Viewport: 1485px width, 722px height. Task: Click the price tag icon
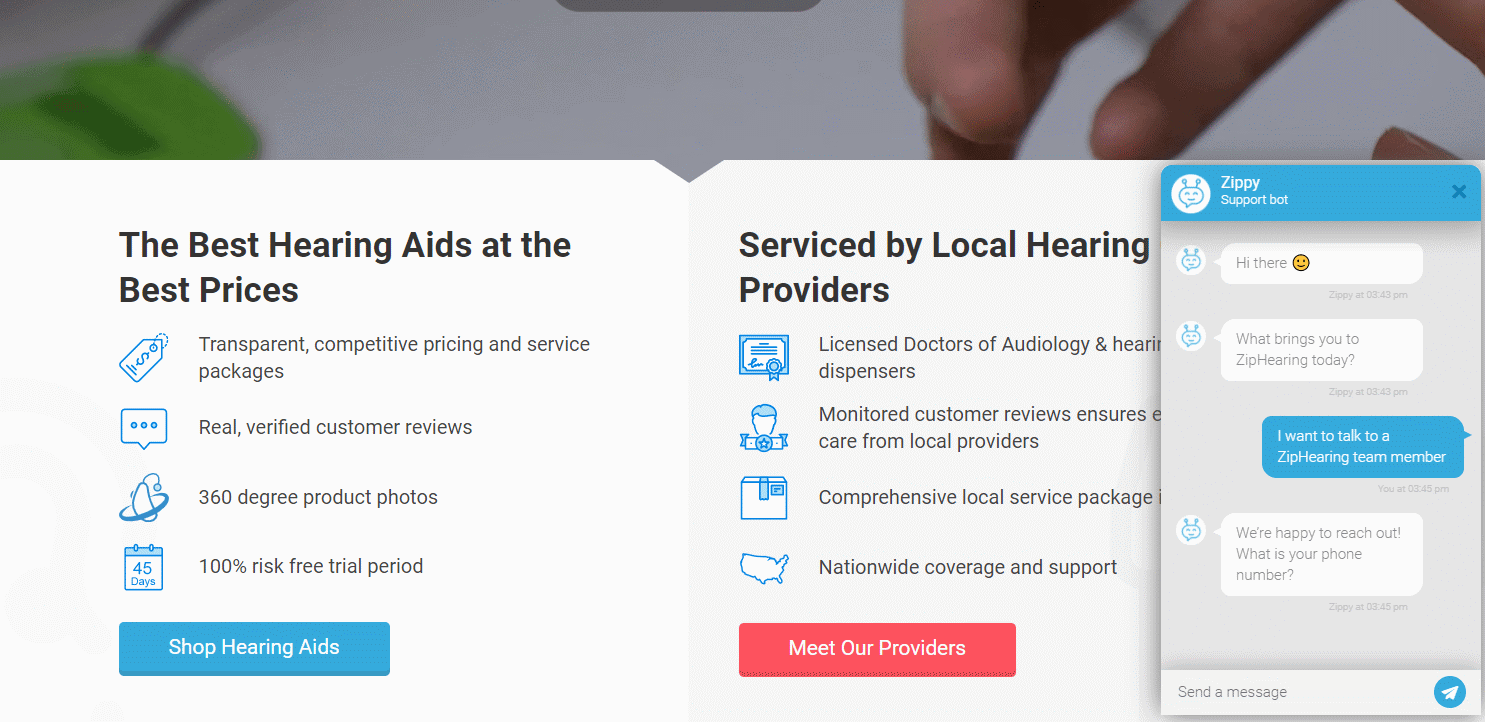pos(144,357)
